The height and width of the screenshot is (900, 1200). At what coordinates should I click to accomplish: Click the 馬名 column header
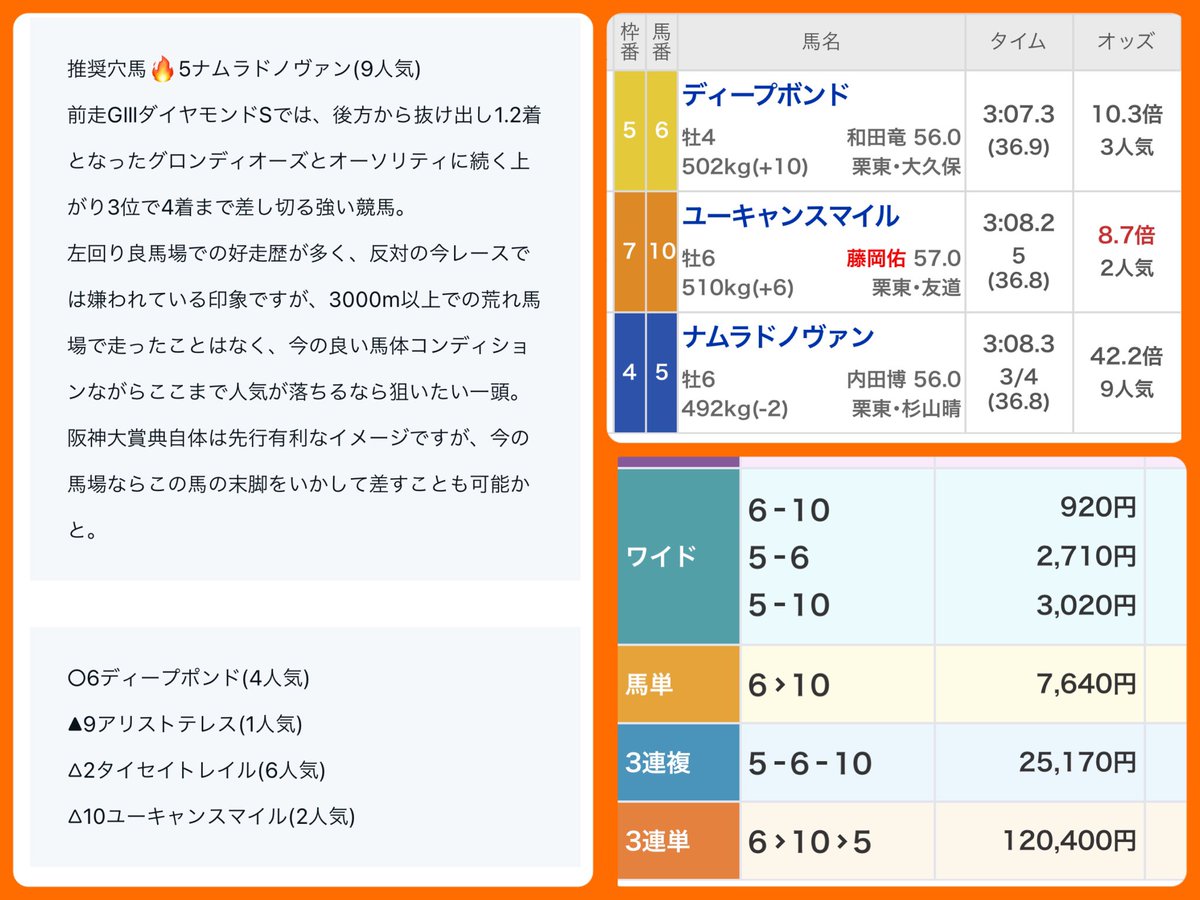(x=821, y=42)
